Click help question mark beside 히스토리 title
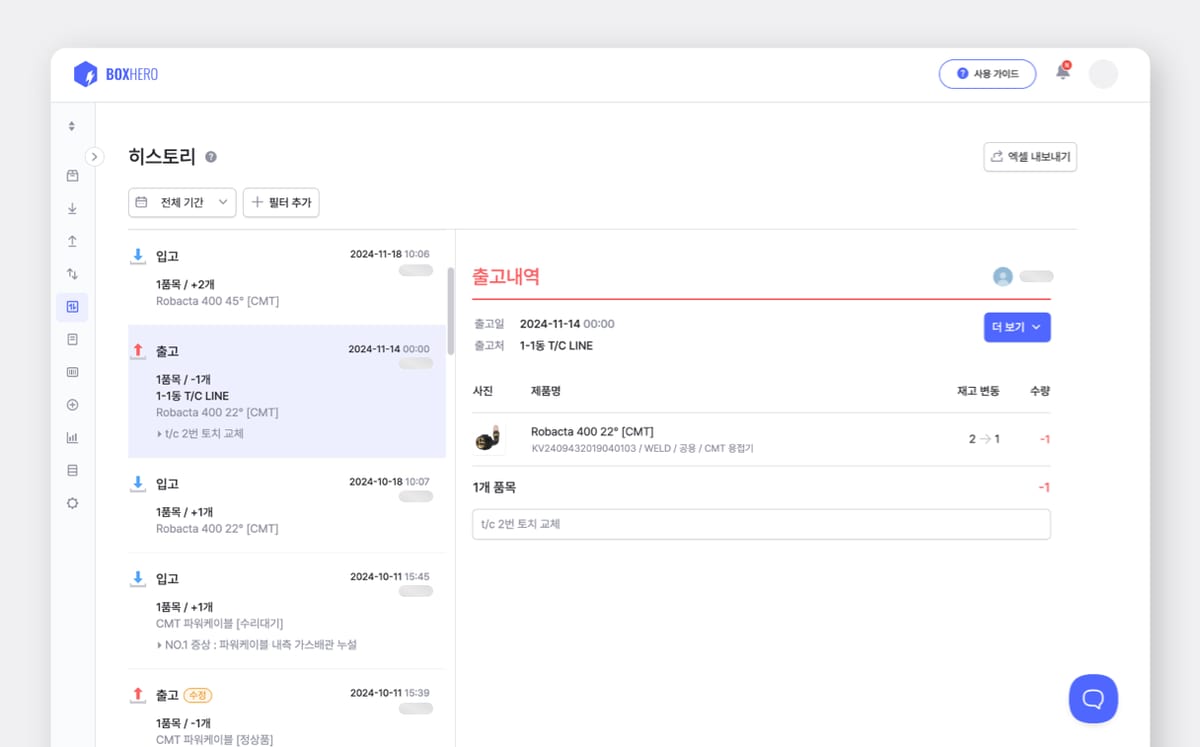 (x=211, y=157)
